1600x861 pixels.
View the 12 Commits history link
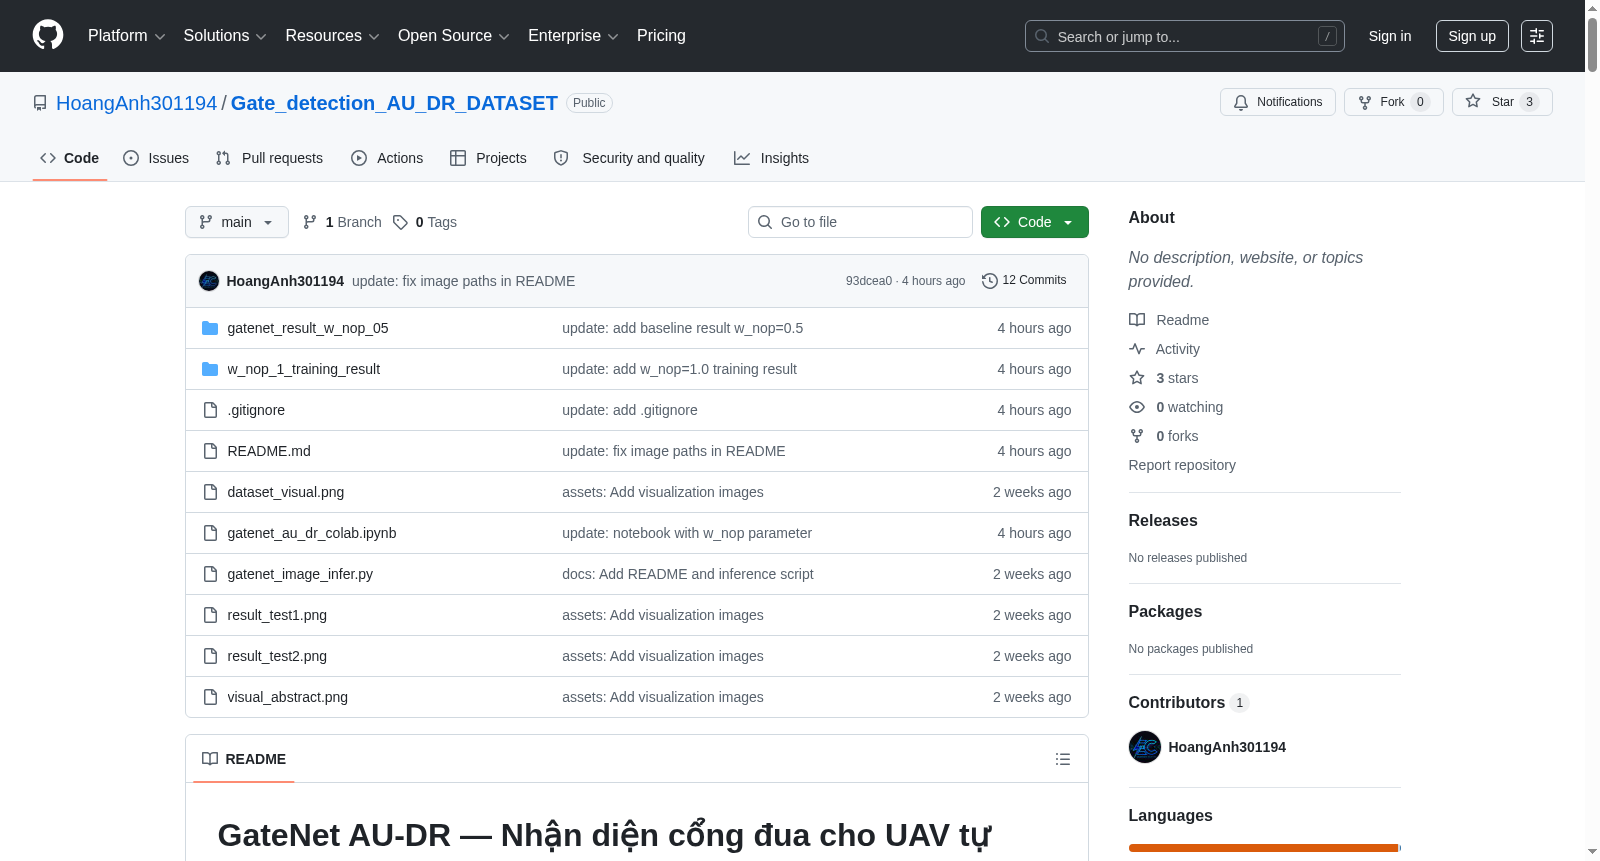[x=1024, y=281]
